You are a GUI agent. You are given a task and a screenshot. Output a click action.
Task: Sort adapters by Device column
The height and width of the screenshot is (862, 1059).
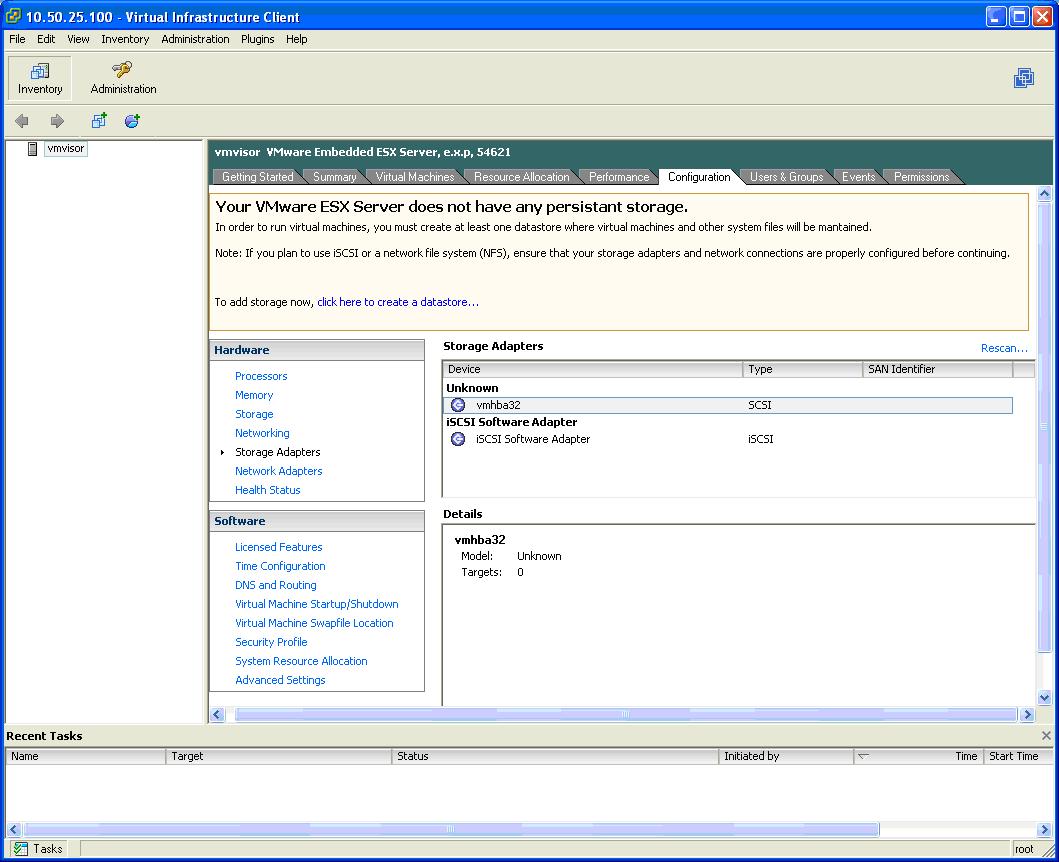[592, 369]
